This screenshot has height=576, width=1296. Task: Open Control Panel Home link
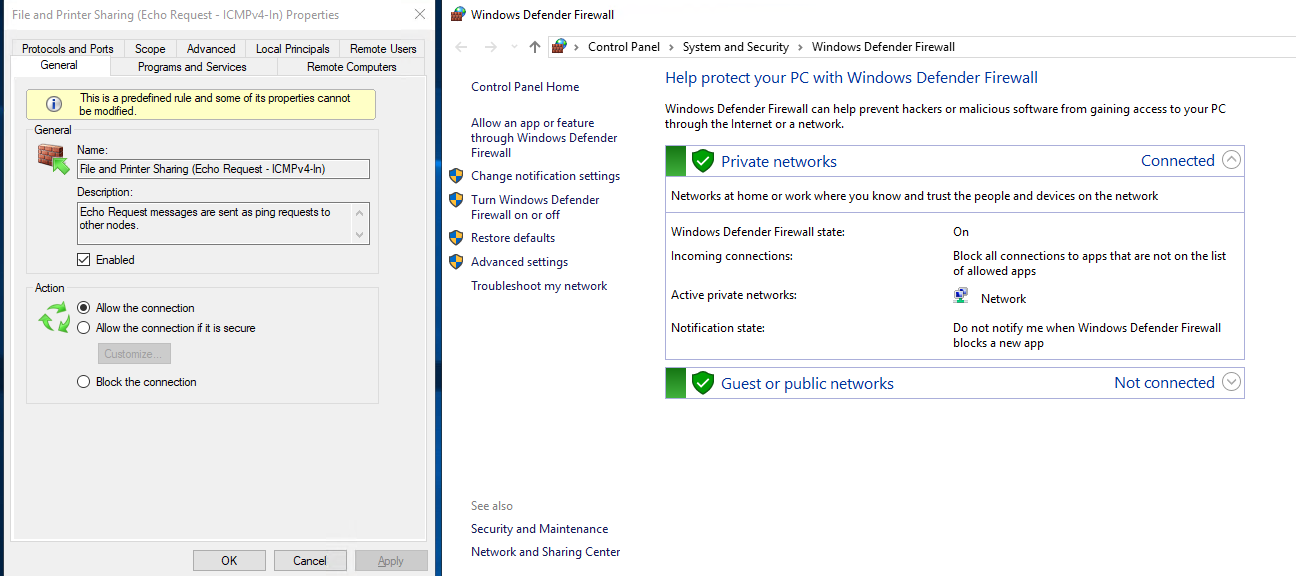525,87
